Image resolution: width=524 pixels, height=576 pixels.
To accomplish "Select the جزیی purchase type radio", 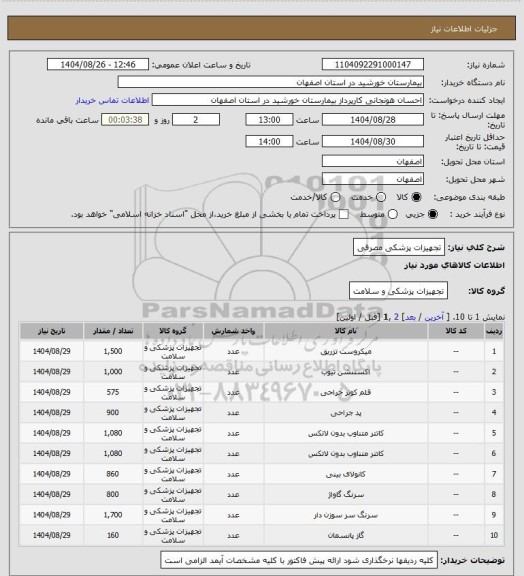I will coord(433,214).
